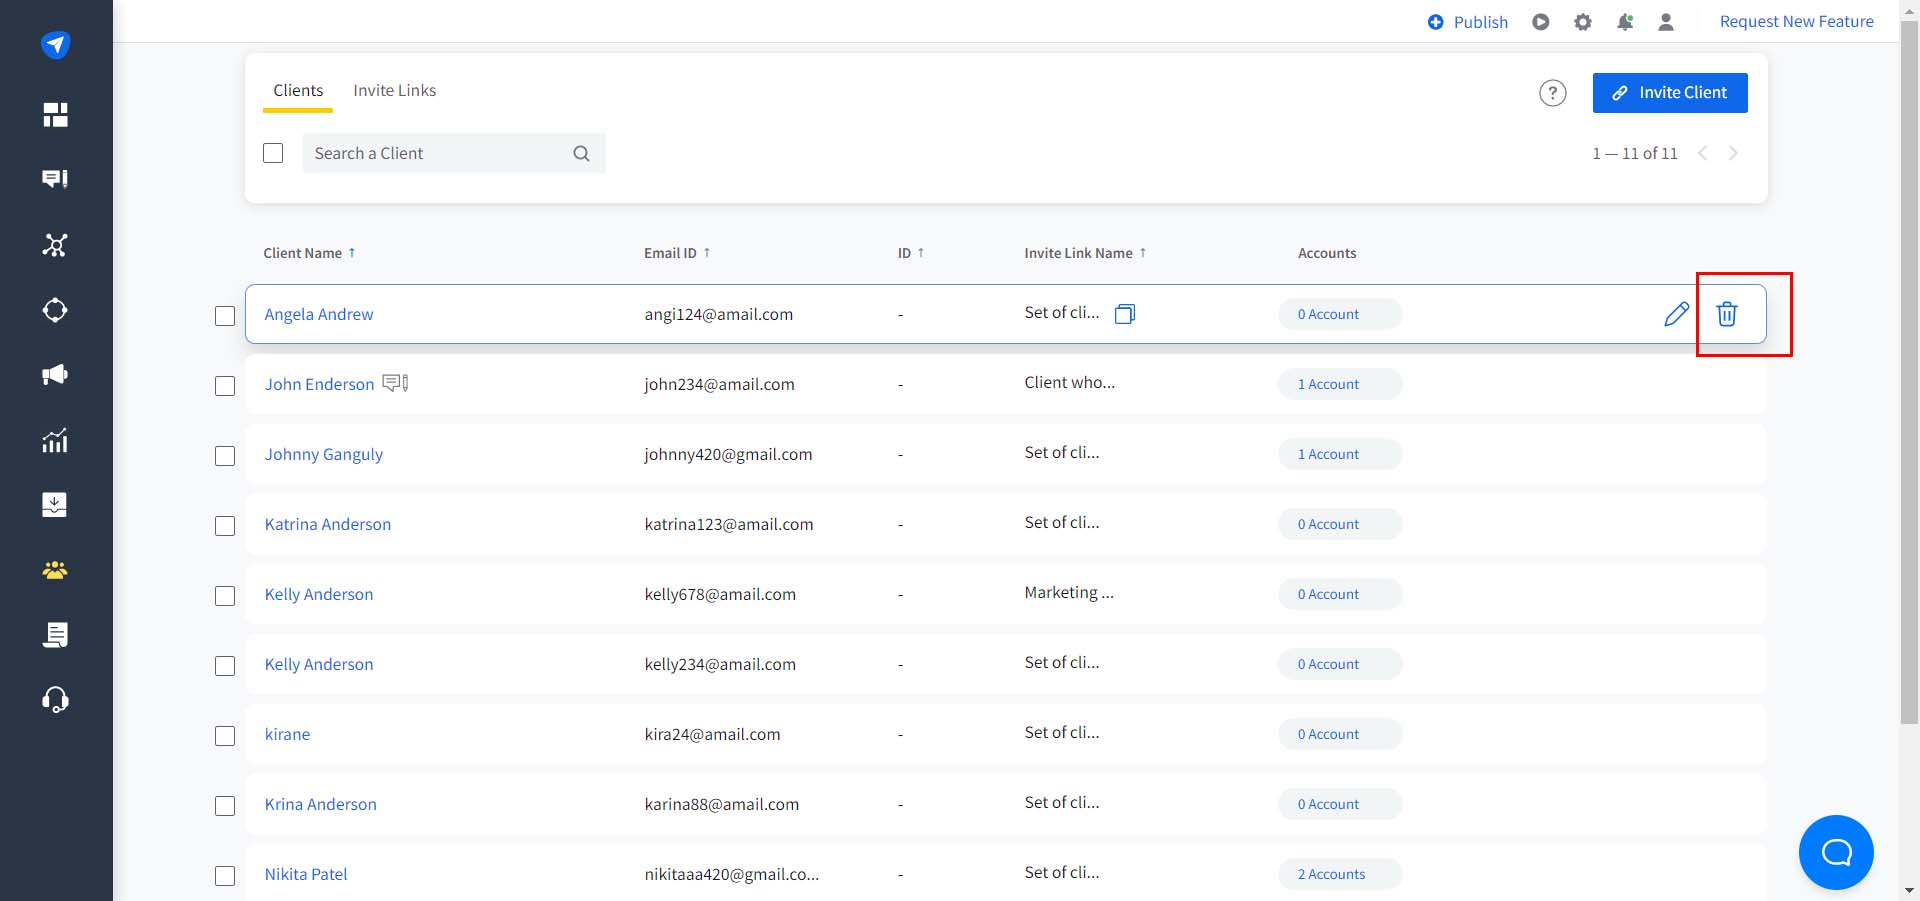This screenshot has width=1920, height=901.
Task: Open the live chat bubble button
Action: click(1836, 852)
